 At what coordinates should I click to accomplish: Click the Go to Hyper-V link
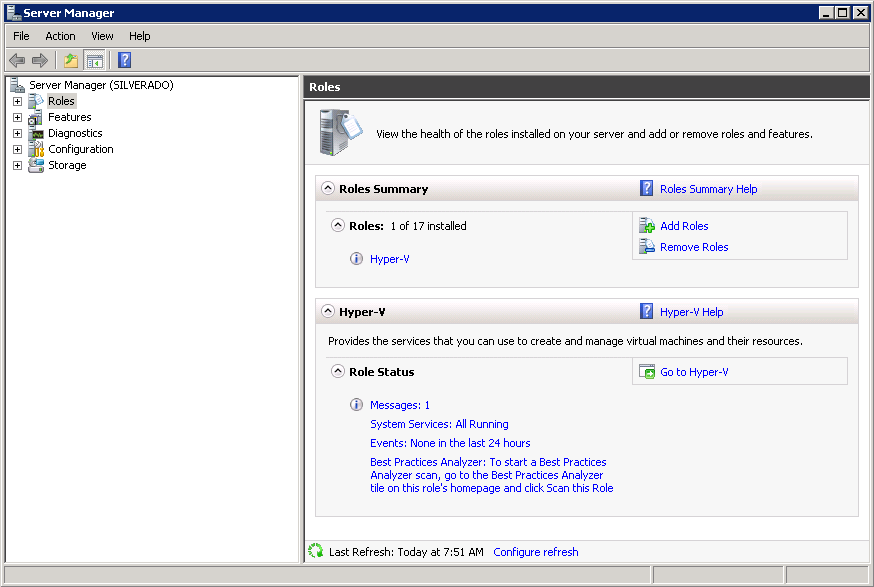pos(694,372)
